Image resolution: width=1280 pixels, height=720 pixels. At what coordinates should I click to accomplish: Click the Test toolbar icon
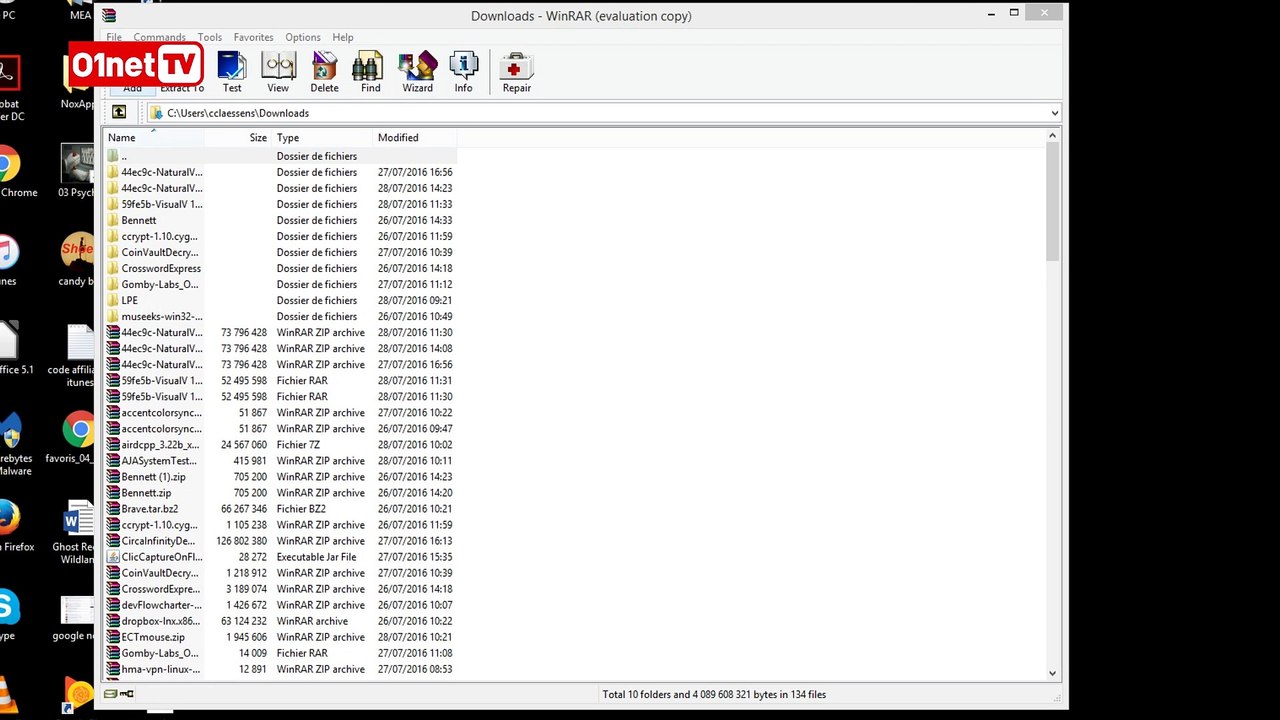coord(232,72)
